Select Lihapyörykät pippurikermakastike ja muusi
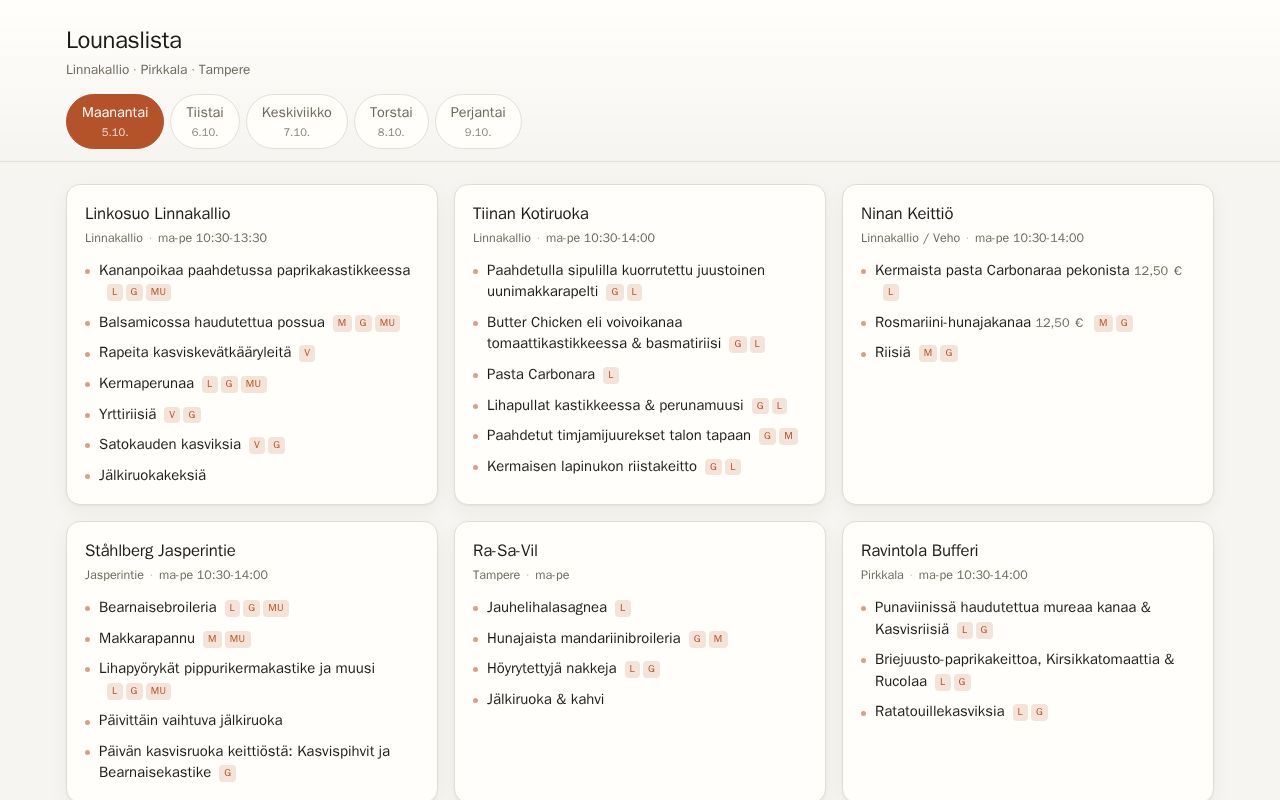This screenshot has height=800, width=1280. coord(237,668)
